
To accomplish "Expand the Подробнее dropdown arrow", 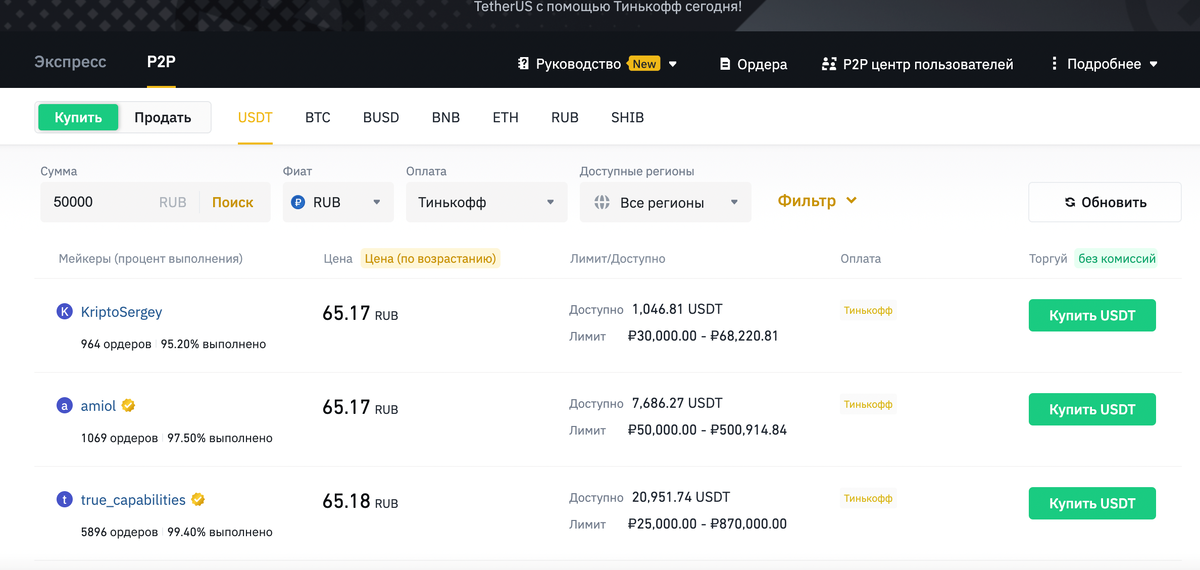I will (x=1153, y=64).
